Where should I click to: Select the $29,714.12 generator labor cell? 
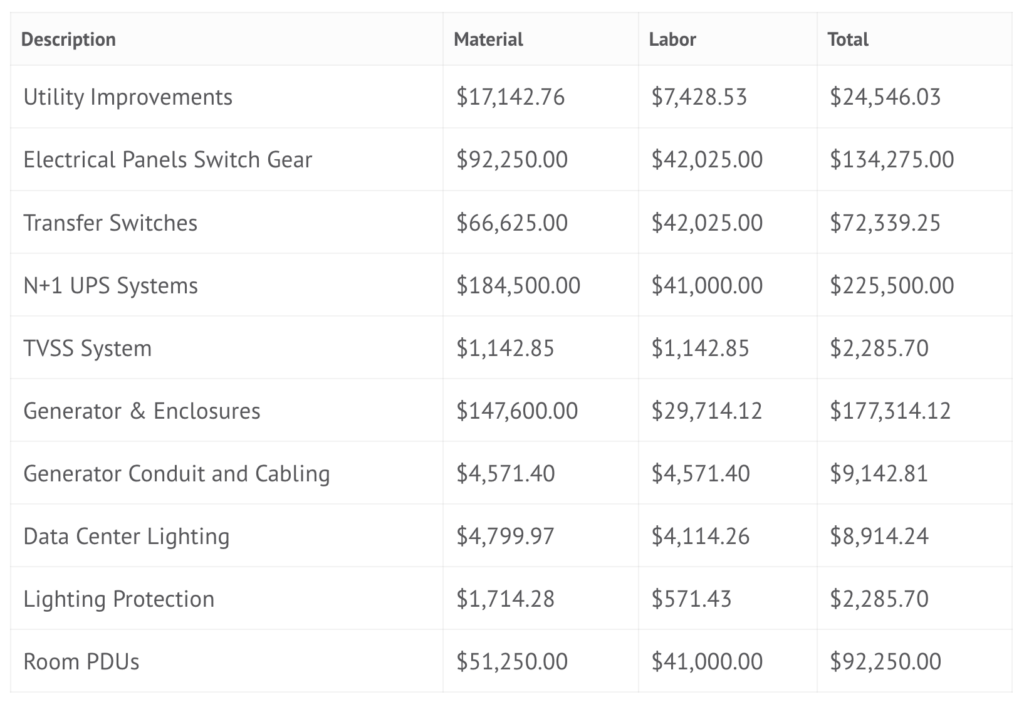[x=706, y=411]
